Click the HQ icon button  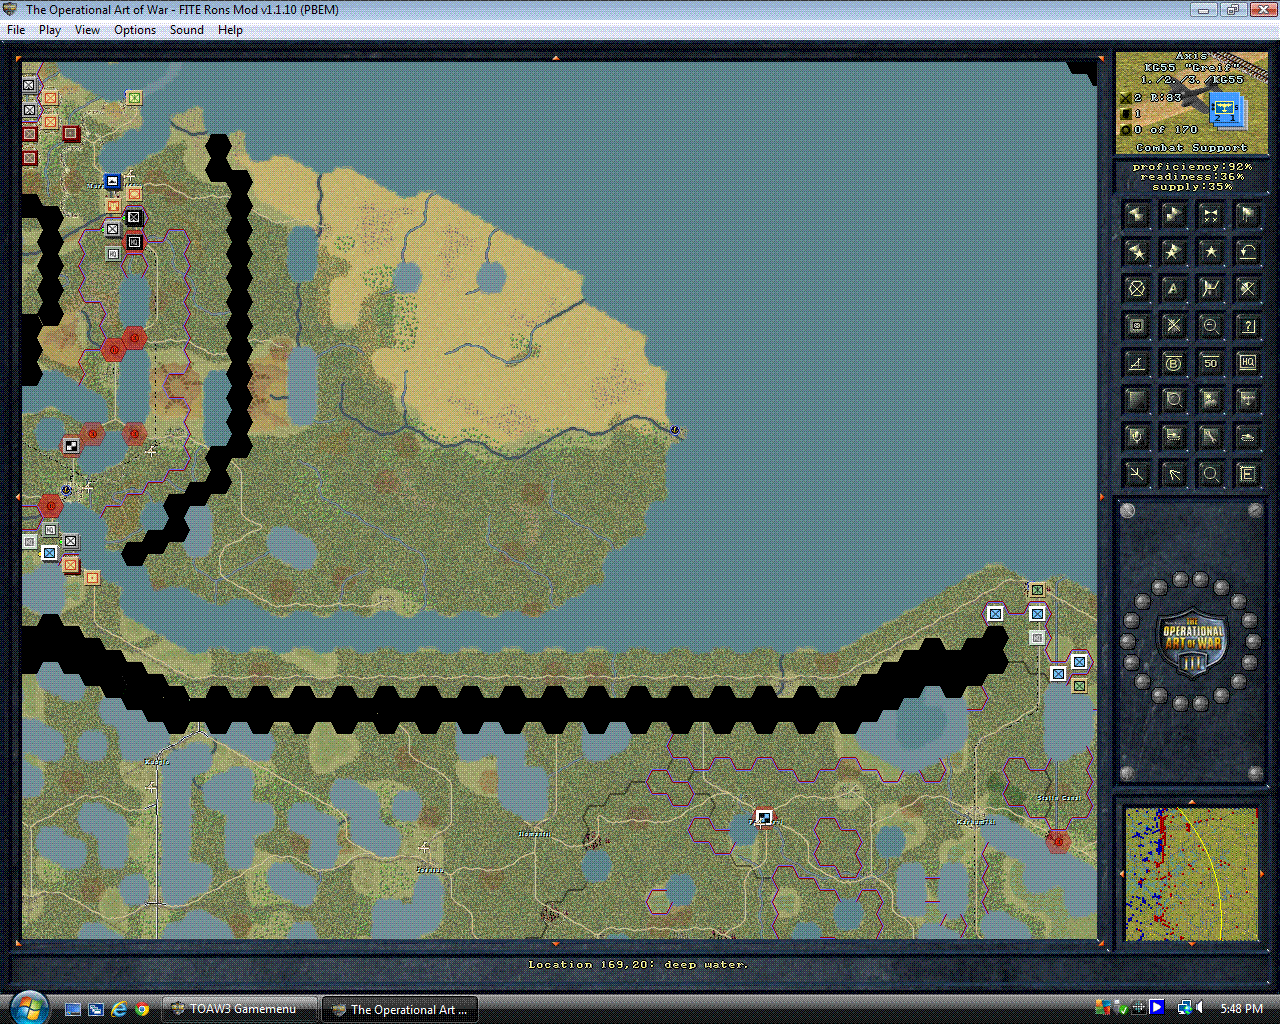(x=1248, y=363)
